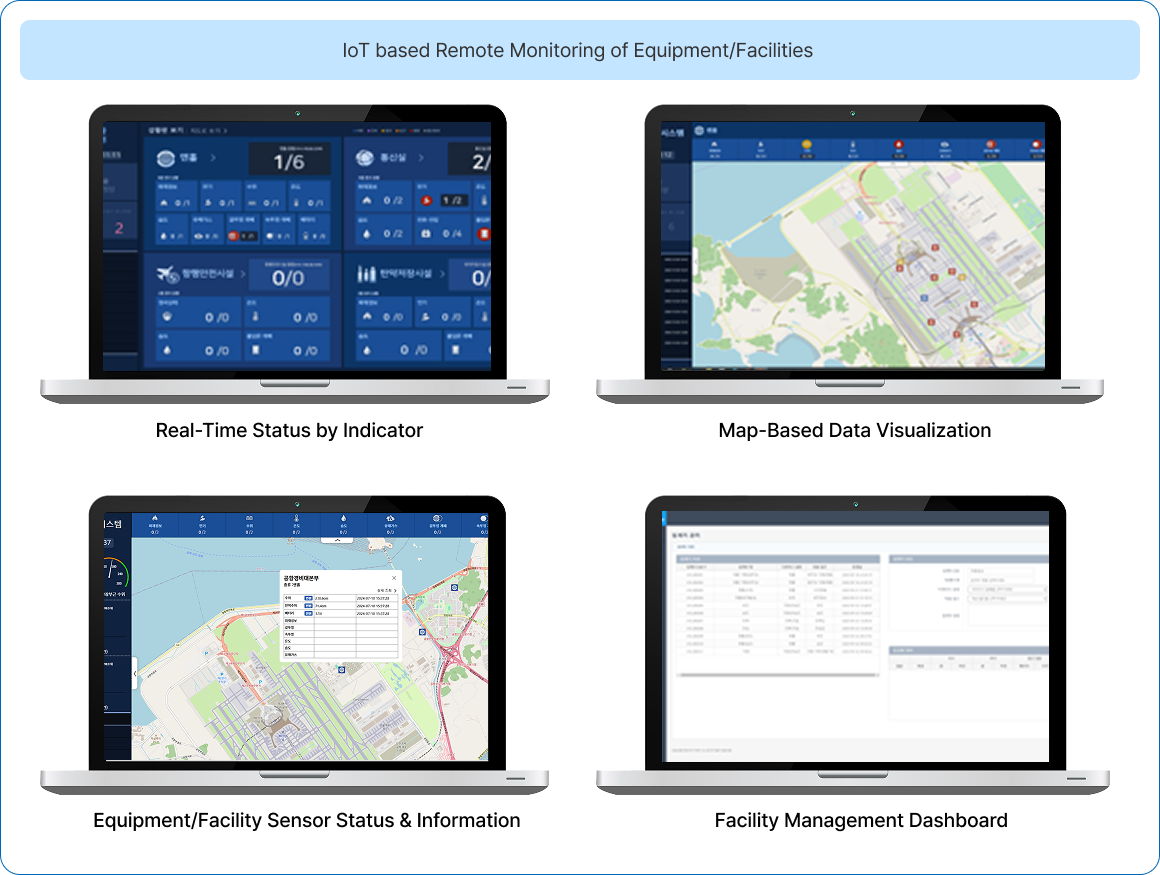Click 'Map-Based Data Visualization' caption
This screenshot has width=1160, height=875.
(x=854, y=430)
